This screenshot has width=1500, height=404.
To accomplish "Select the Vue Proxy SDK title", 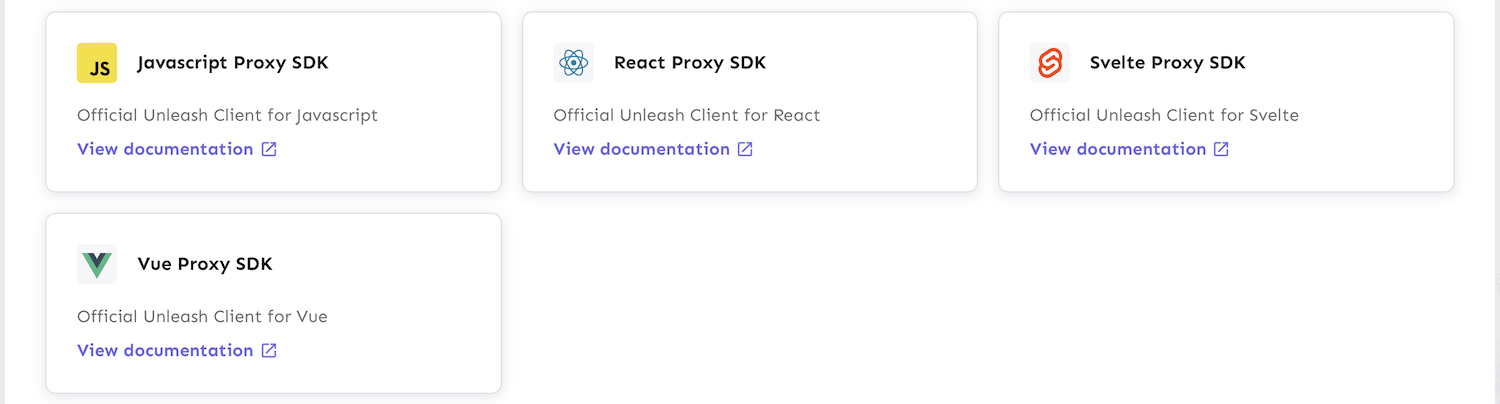I will point(204,264).
